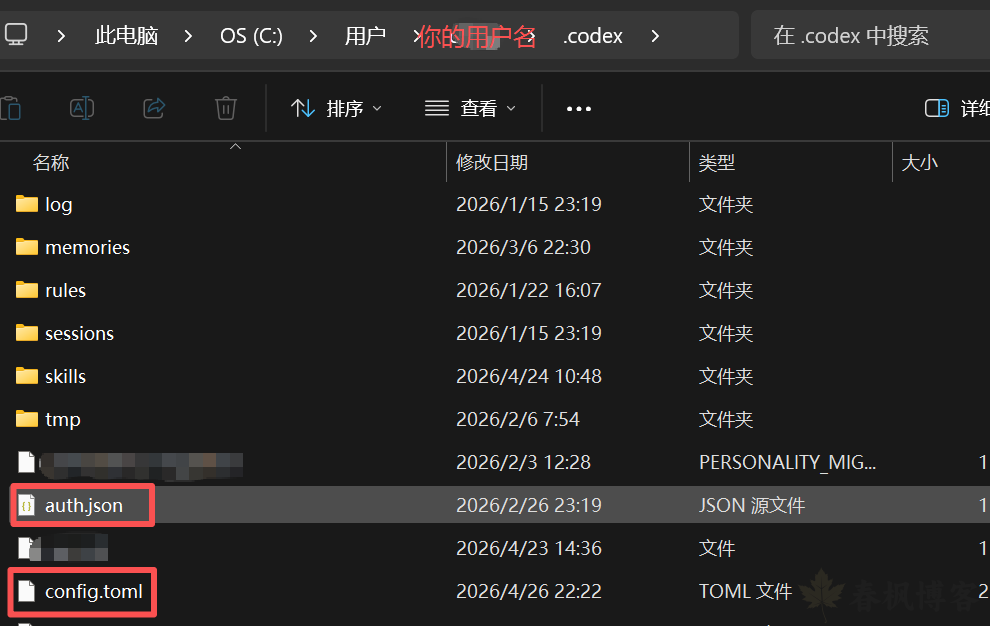Image resolution: width=990 pixels, height=626 pixels.
Task: Select the rules folder
Action: point(65,291)
